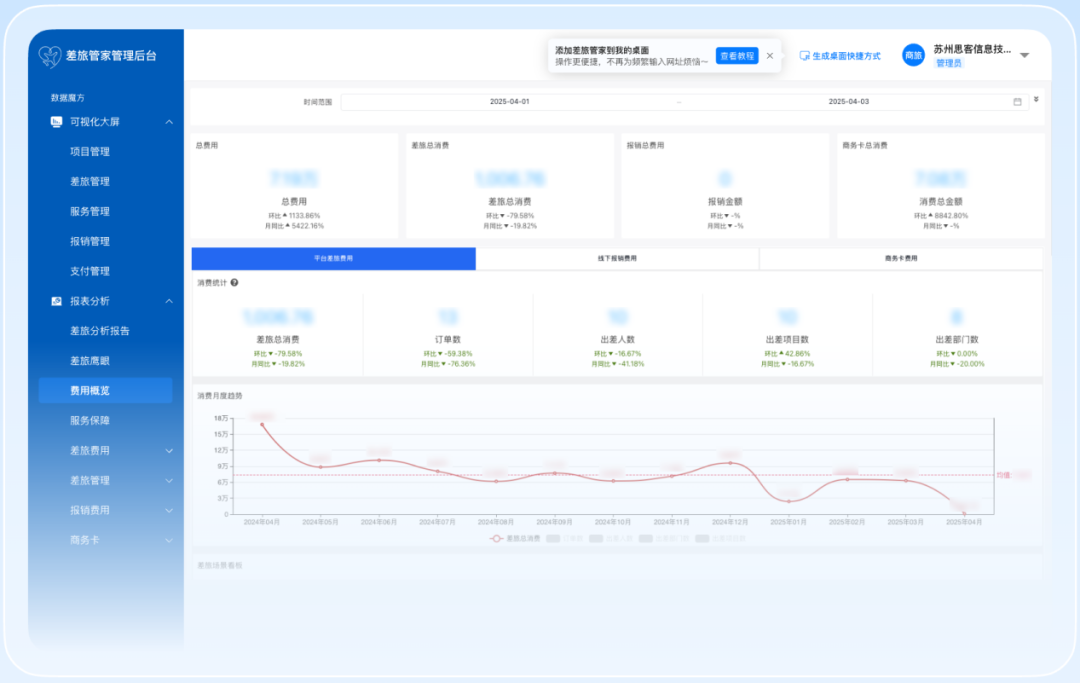Click the 出差部门数 statistic card
The height and width of the screenshot is (683, 1080).
[x=957, y=336]
